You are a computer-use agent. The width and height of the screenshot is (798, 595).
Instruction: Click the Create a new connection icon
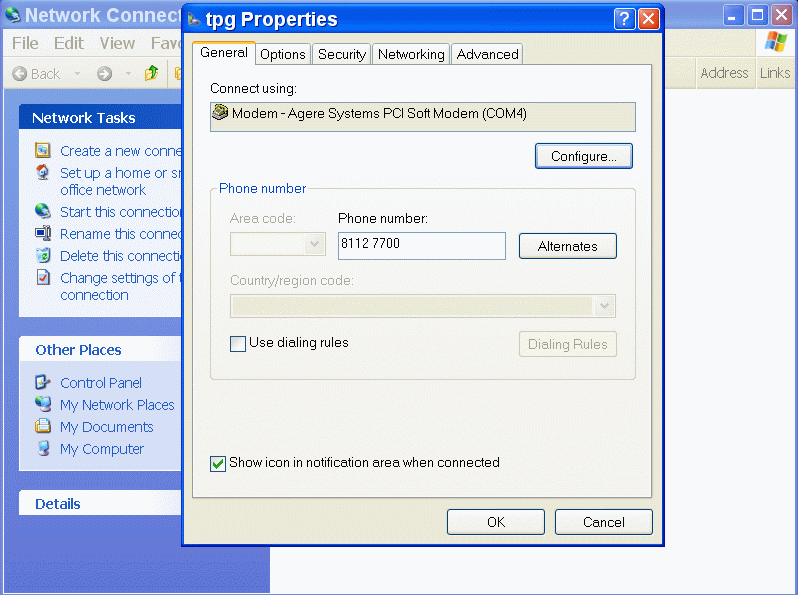(x=43, y=150)
